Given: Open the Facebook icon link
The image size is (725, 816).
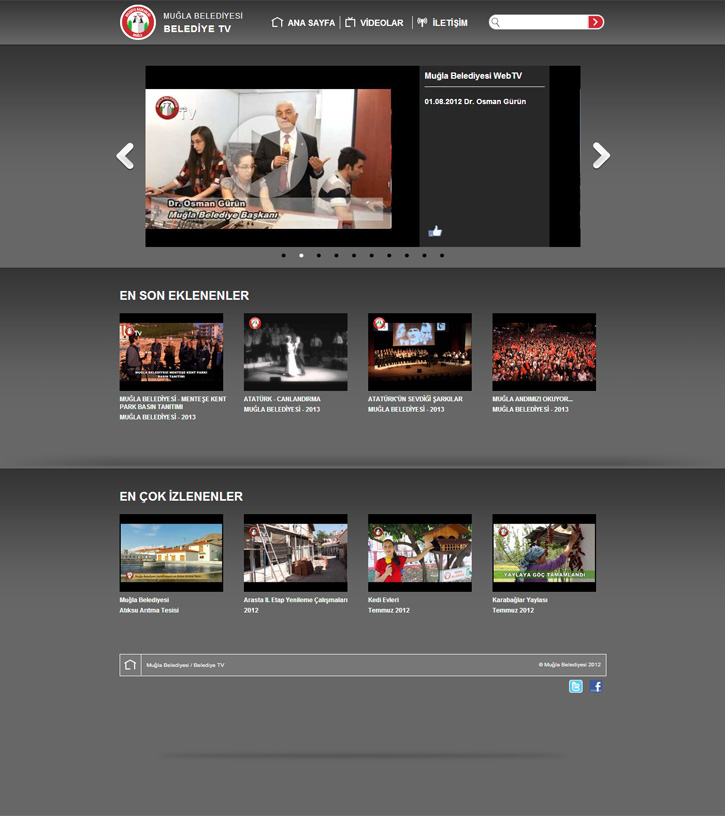Looking at the screenshot, I should point(595,686).
